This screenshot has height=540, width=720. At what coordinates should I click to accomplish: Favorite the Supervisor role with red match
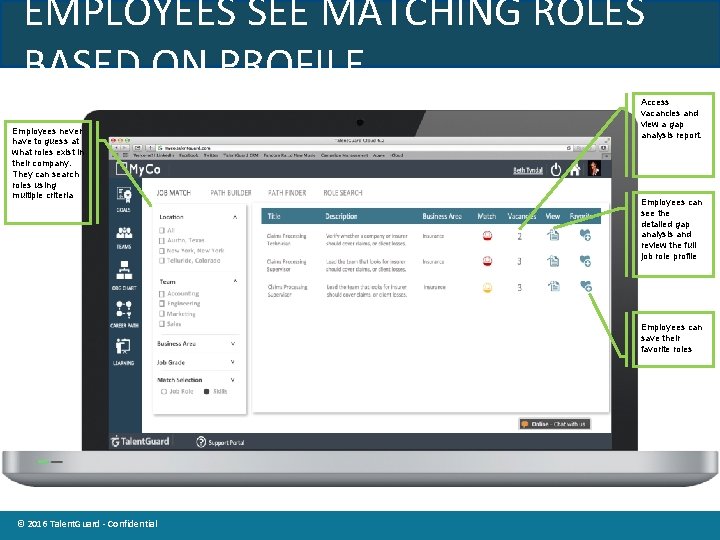pyautogui.click(x=585, y=261)
